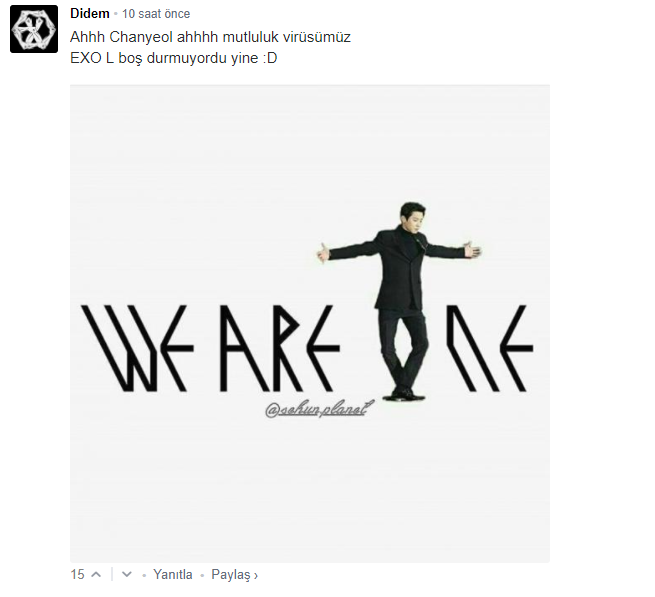Click the man's shoes forming the O
This screenshot has height=597, width=655.
[404, 395]
